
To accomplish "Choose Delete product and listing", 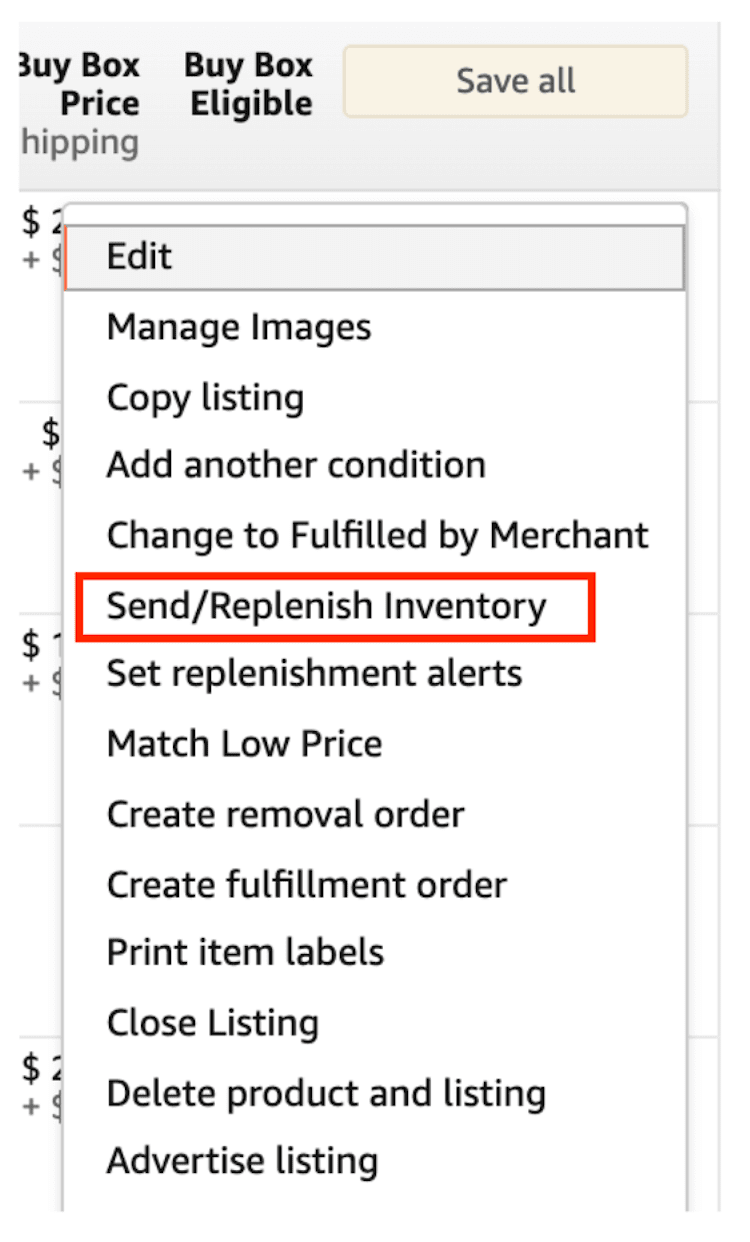I will 326,1093.
